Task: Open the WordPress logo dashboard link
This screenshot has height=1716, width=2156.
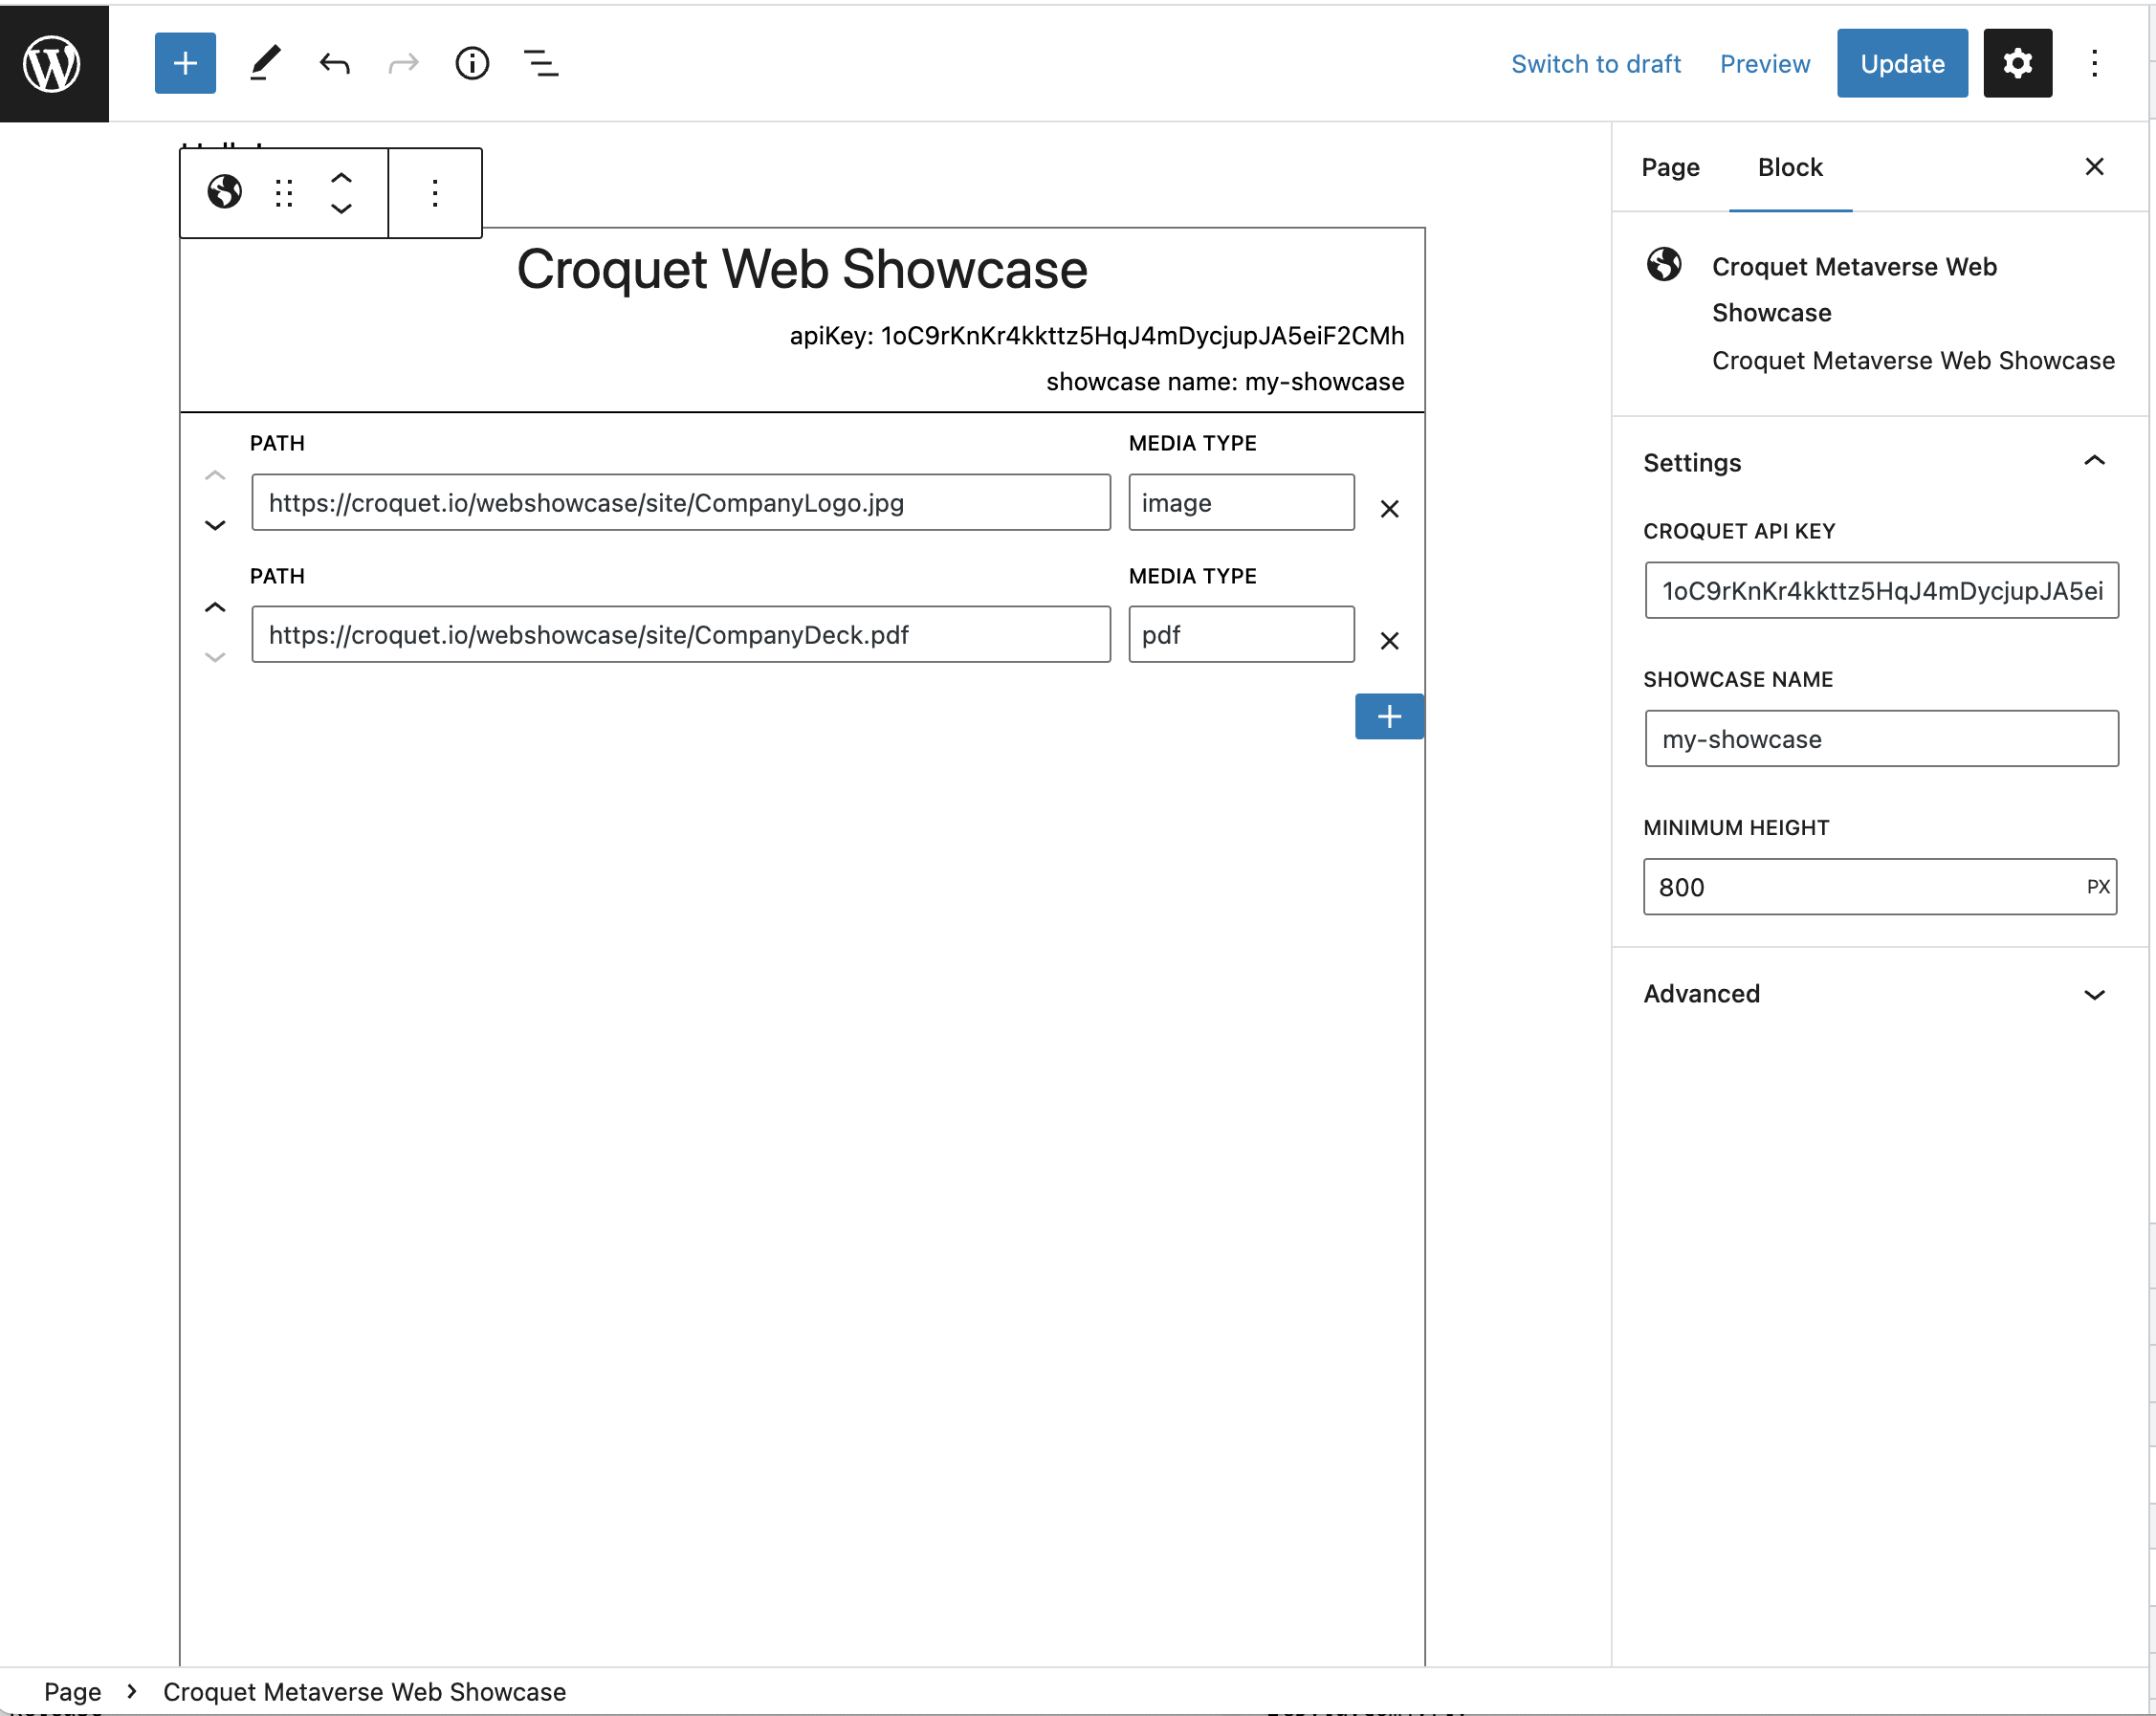Action: [x=53, y=64]
